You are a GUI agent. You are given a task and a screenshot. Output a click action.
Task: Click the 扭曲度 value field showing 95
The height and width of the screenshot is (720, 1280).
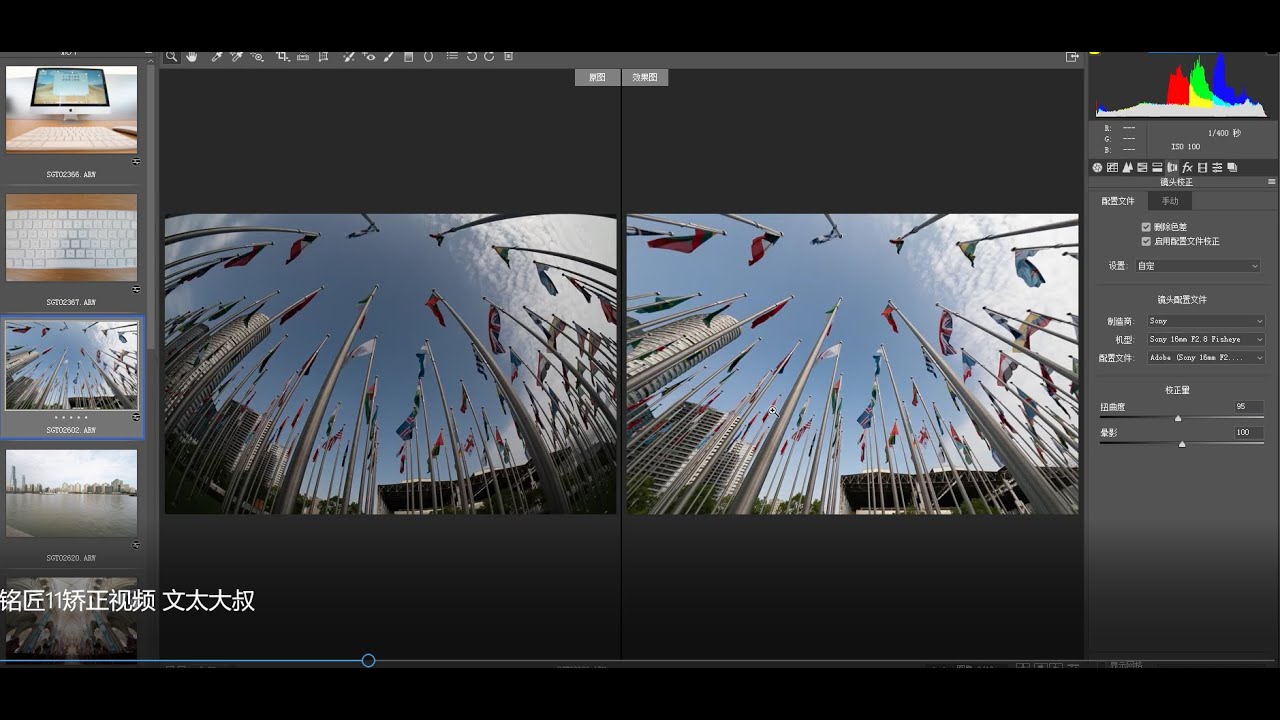coord(1249,407)
